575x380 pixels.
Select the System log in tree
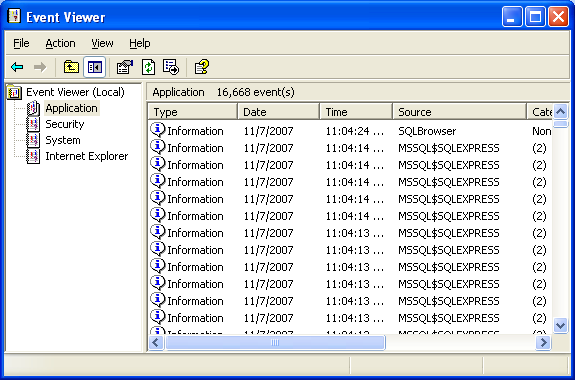[63, 140]
